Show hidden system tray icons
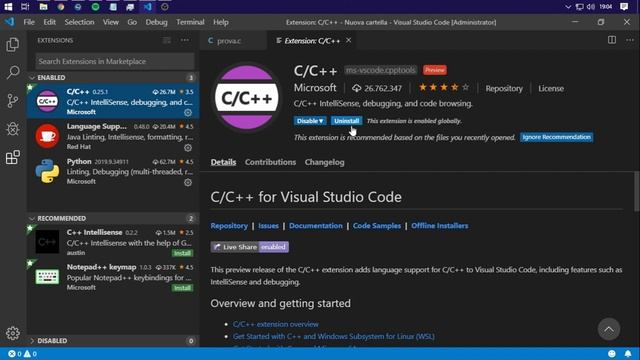640x360 pixels. click(568, 7)
